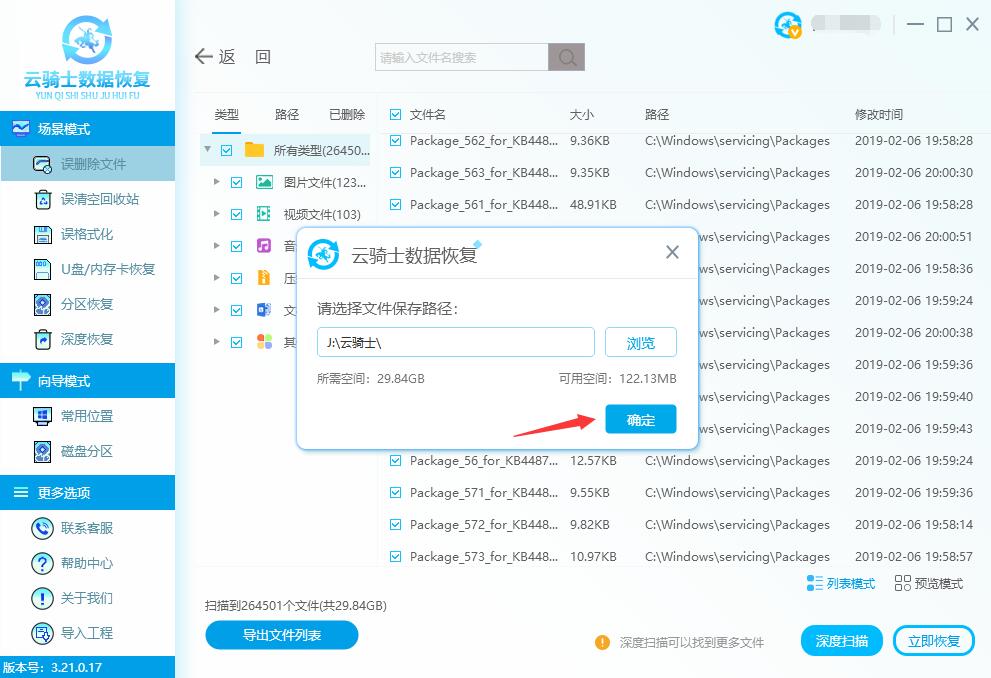Screen dimensions: 991x678
Task: Expand the compressed files tree node arrow
Action: point(217,277)
